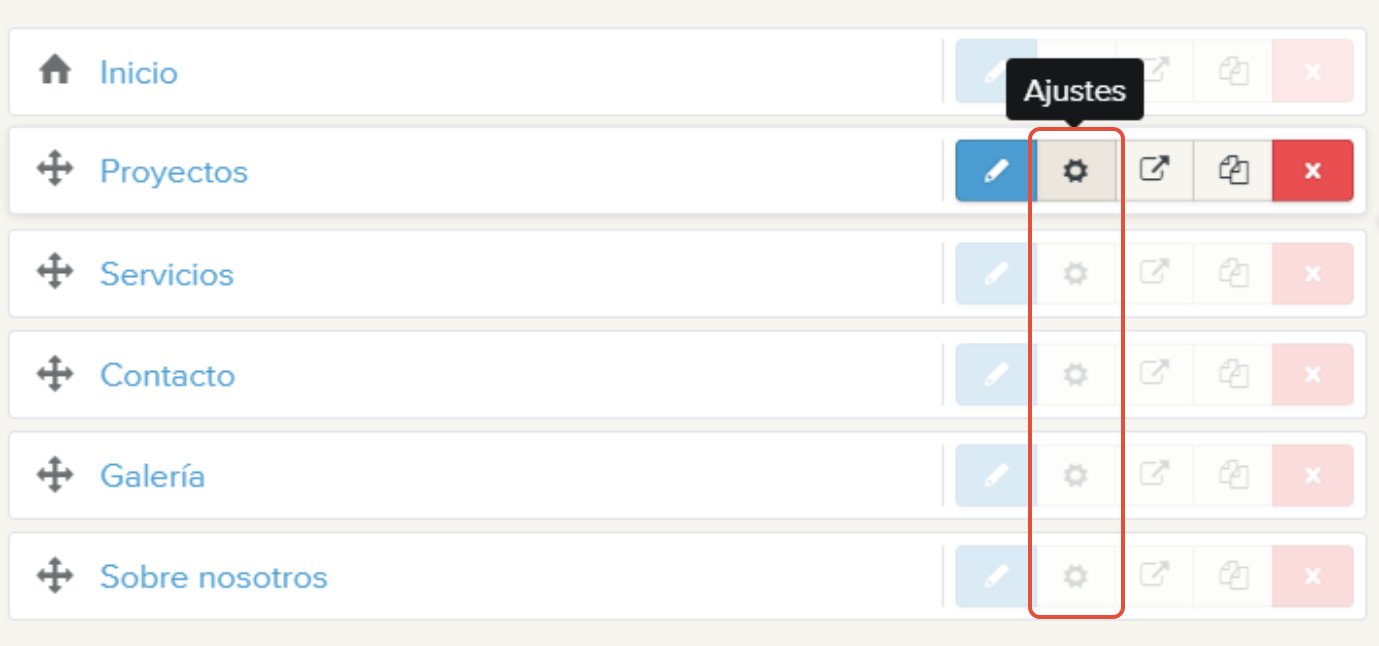Select the Contacto page name
The width and height of the screenshot is (1379, 646).
tap(168, 375)
